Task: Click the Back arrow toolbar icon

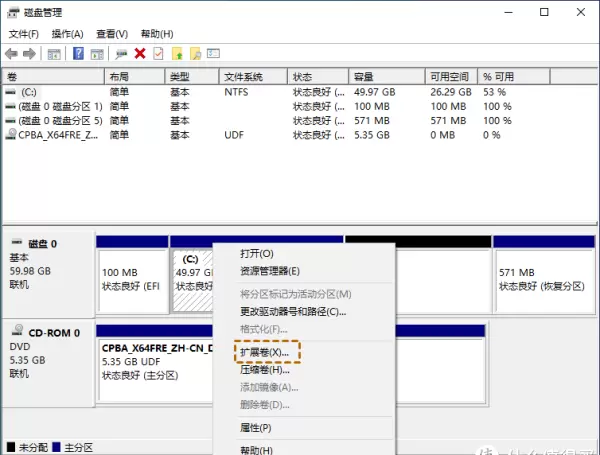Action: [x=11, y=53]
